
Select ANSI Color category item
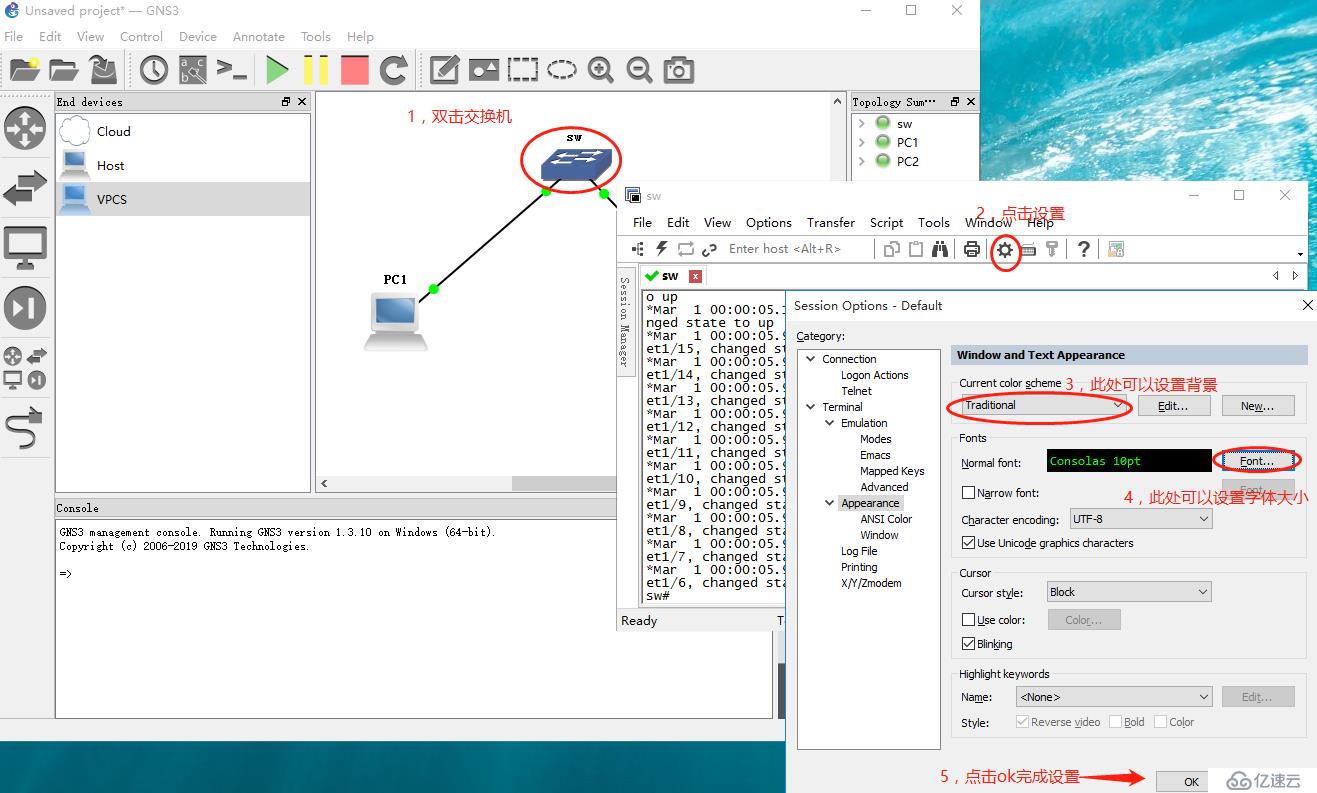[x=886, y=519]
